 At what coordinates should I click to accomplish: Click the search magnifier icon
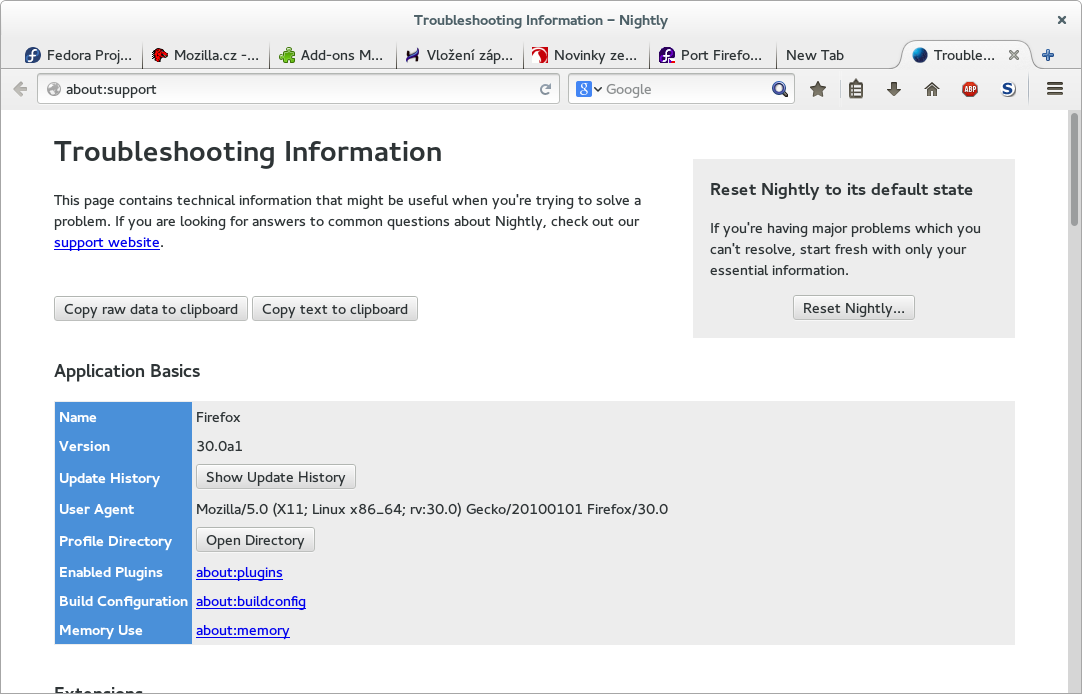(x=780, y=89)
